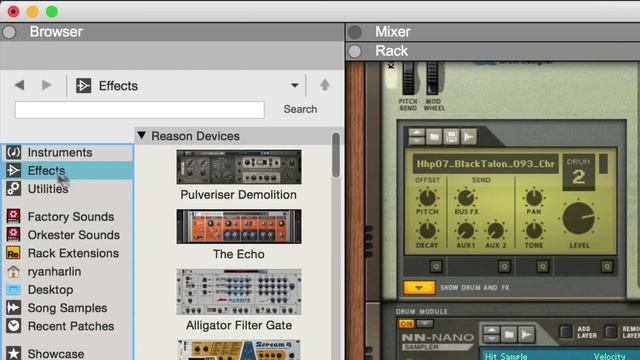
Task: Click the Pan knob
Action: 533,198
